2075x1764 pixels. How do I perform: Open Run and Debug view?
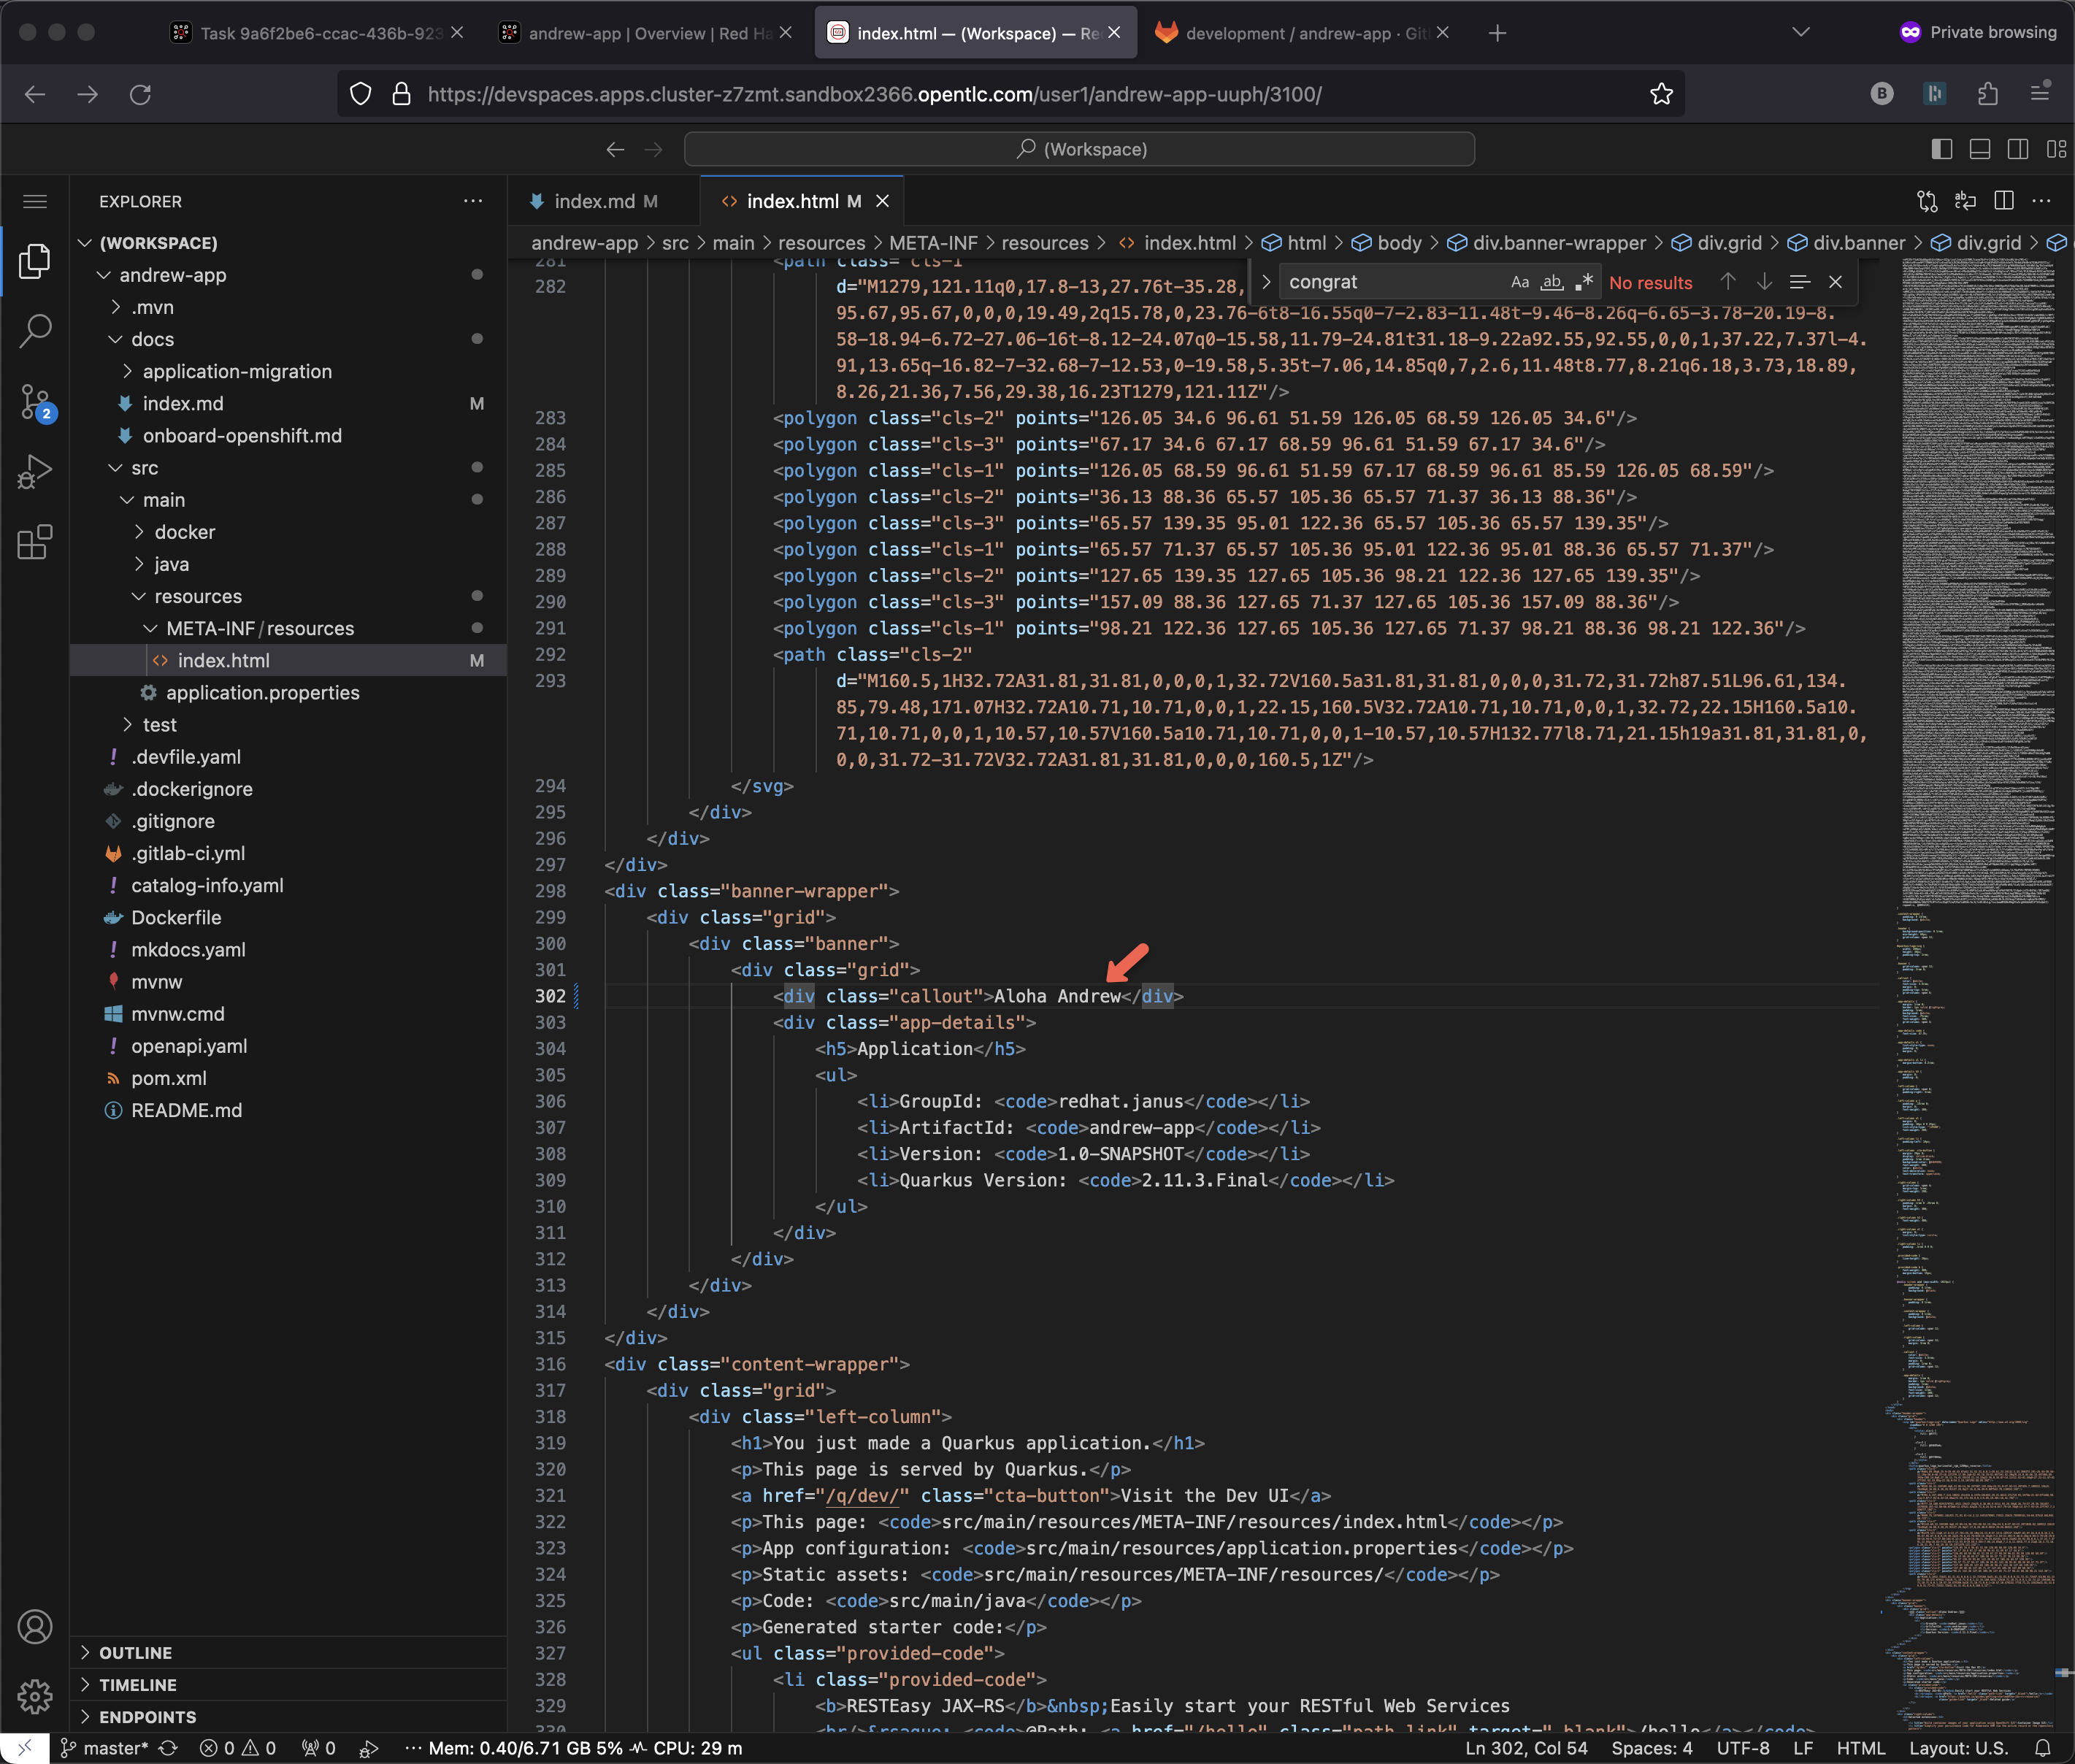coord(35,472)
